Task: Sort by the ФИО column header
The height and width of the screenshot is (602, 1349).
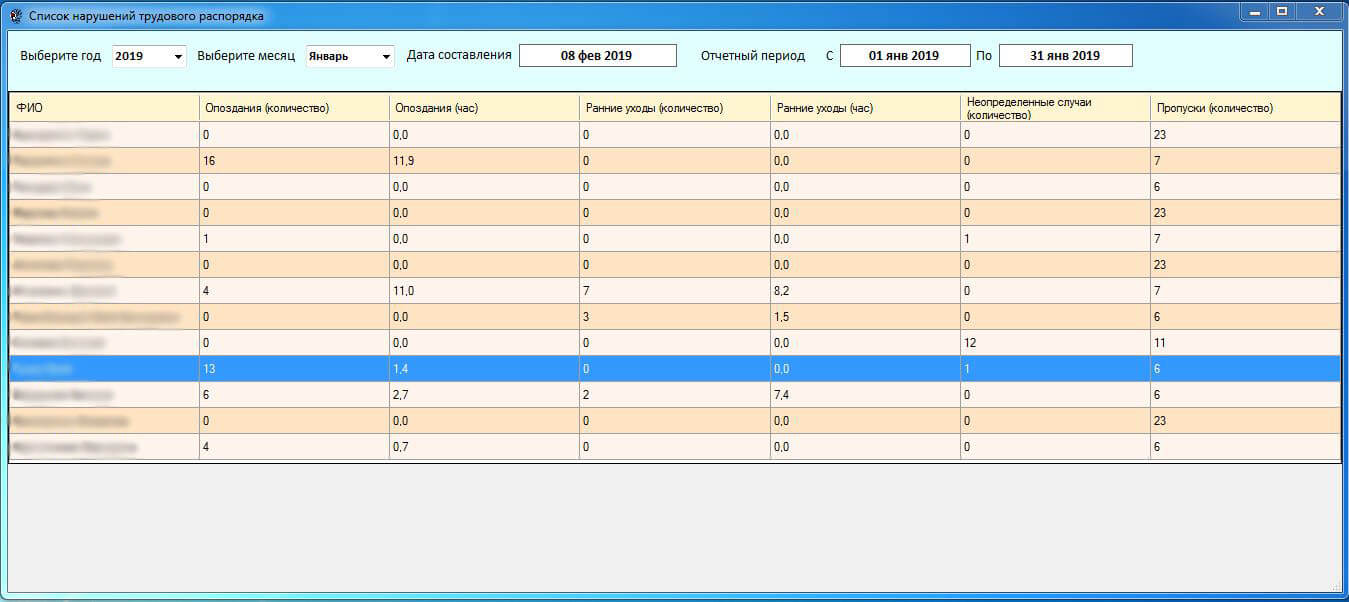Action: tap(104, 108)
